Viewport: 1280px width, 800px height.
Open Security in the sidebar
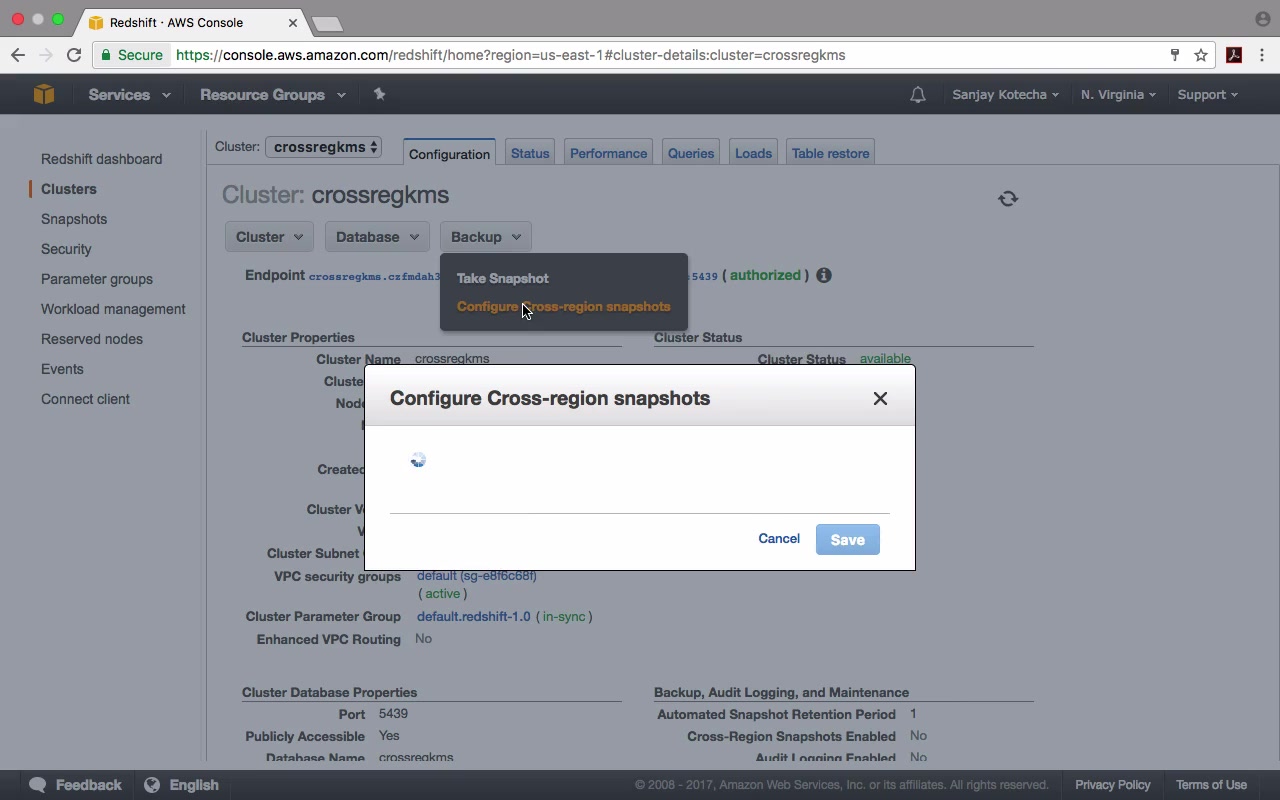coord(66,249)
